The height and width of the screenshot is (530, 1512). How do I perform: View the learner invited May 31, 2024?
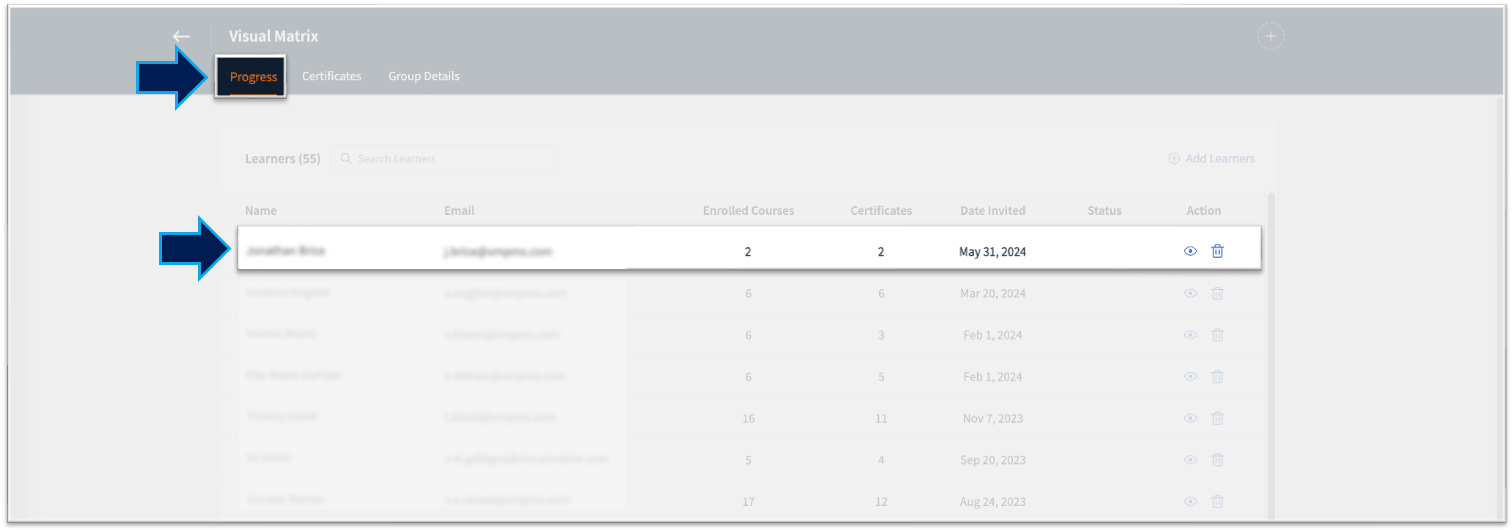1190,252
